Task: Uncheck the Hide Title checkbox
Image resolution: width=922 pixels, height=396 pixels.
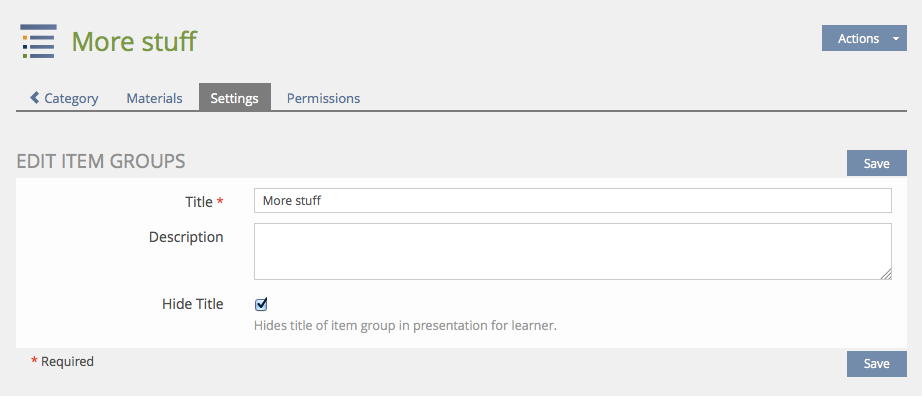Action: pyautogui.click(x=261, y=304)
